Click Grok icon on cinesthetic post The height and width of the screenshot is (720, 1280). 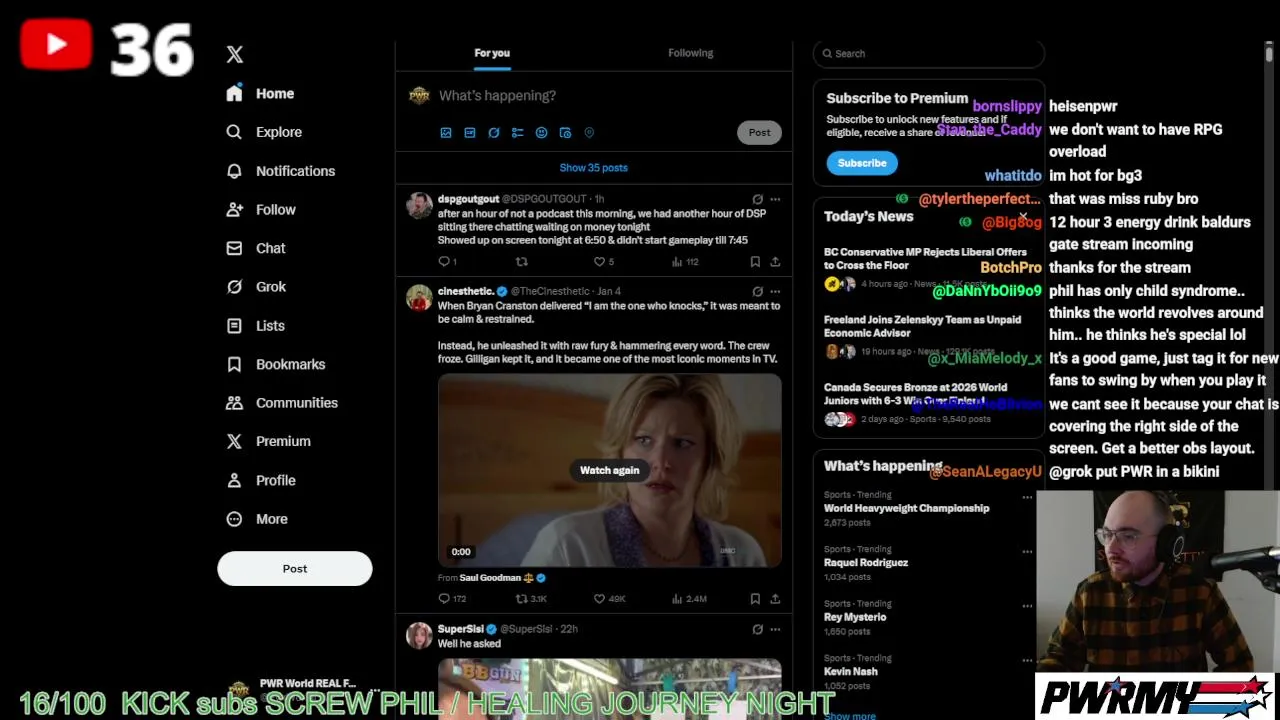click(757, 291)
